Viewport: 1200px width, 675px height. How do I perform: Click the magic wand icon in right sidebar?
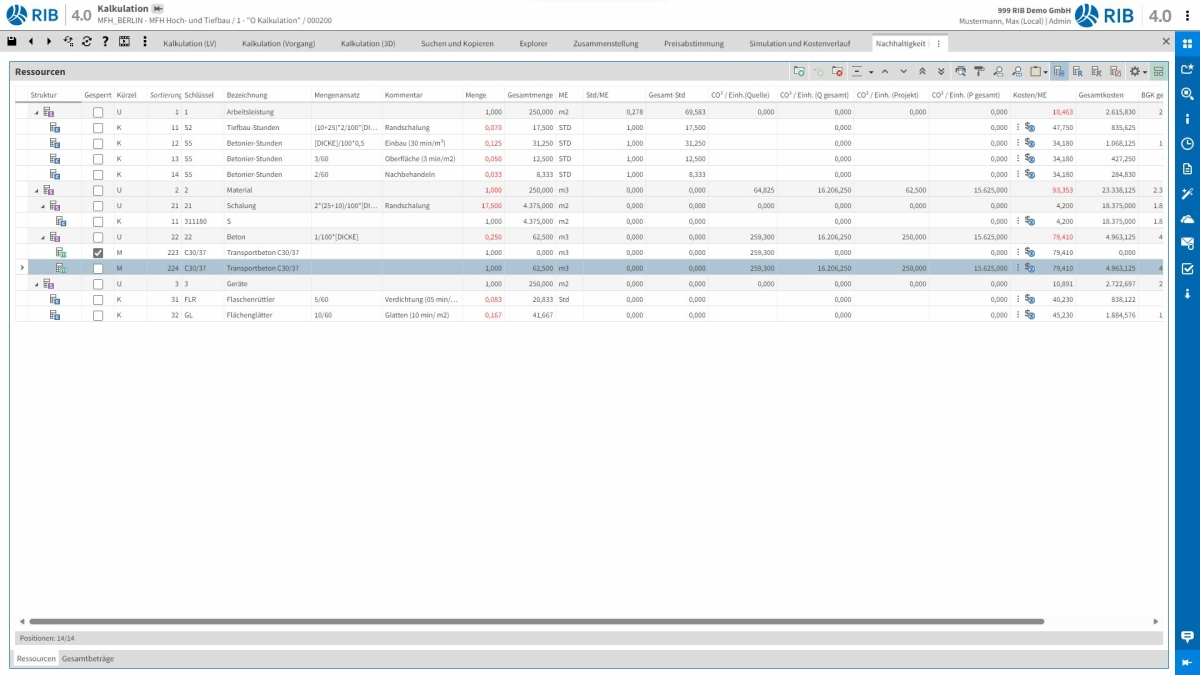tap(1187, 193)
